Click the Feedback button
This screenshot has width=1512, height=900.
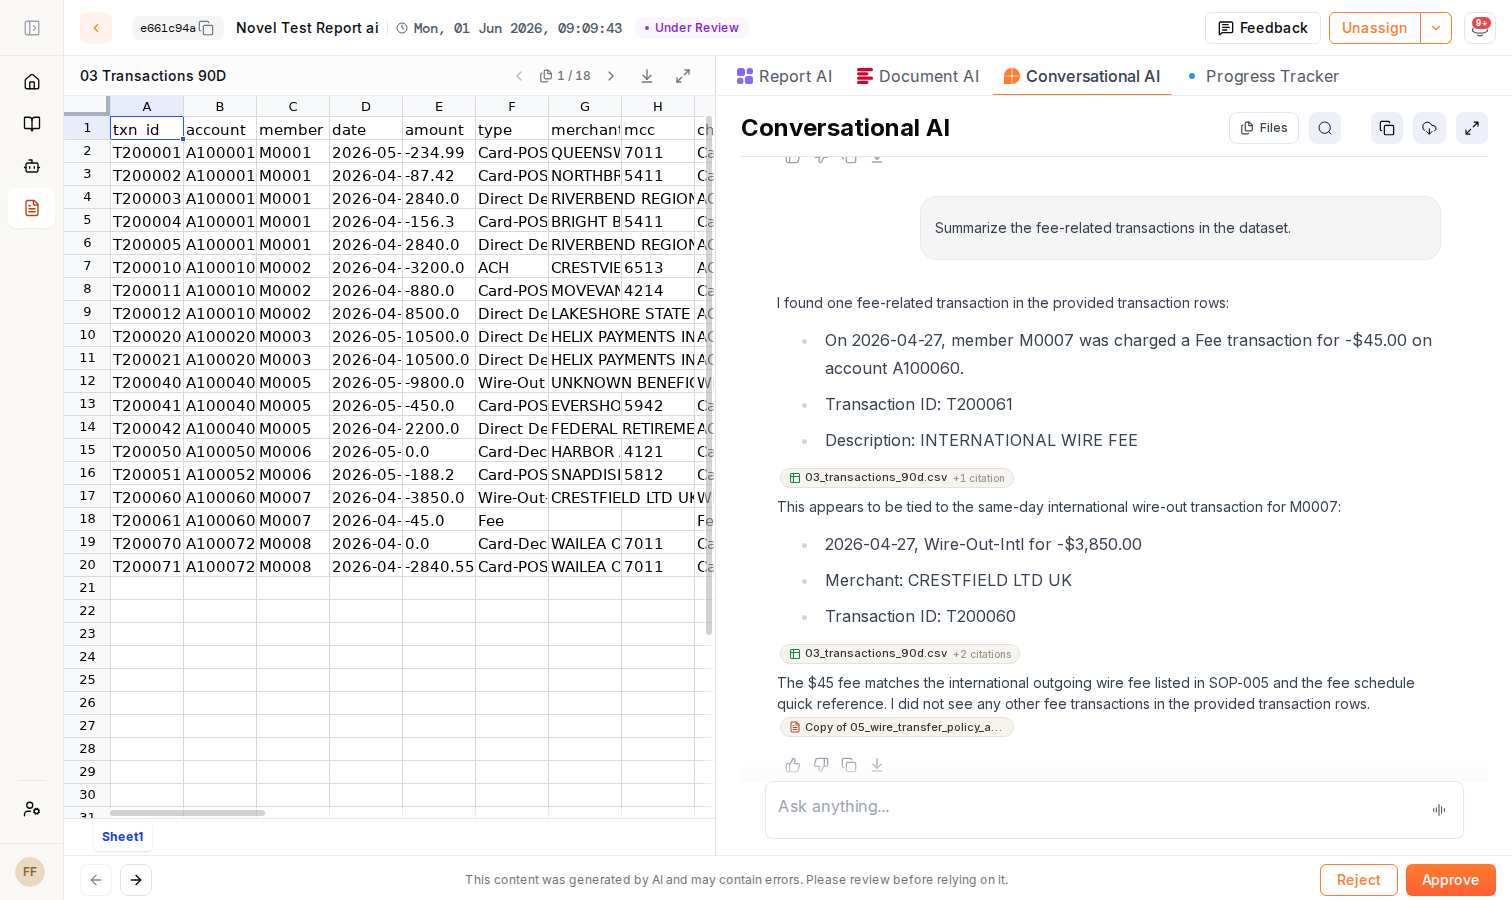[x=1263, y=28]
